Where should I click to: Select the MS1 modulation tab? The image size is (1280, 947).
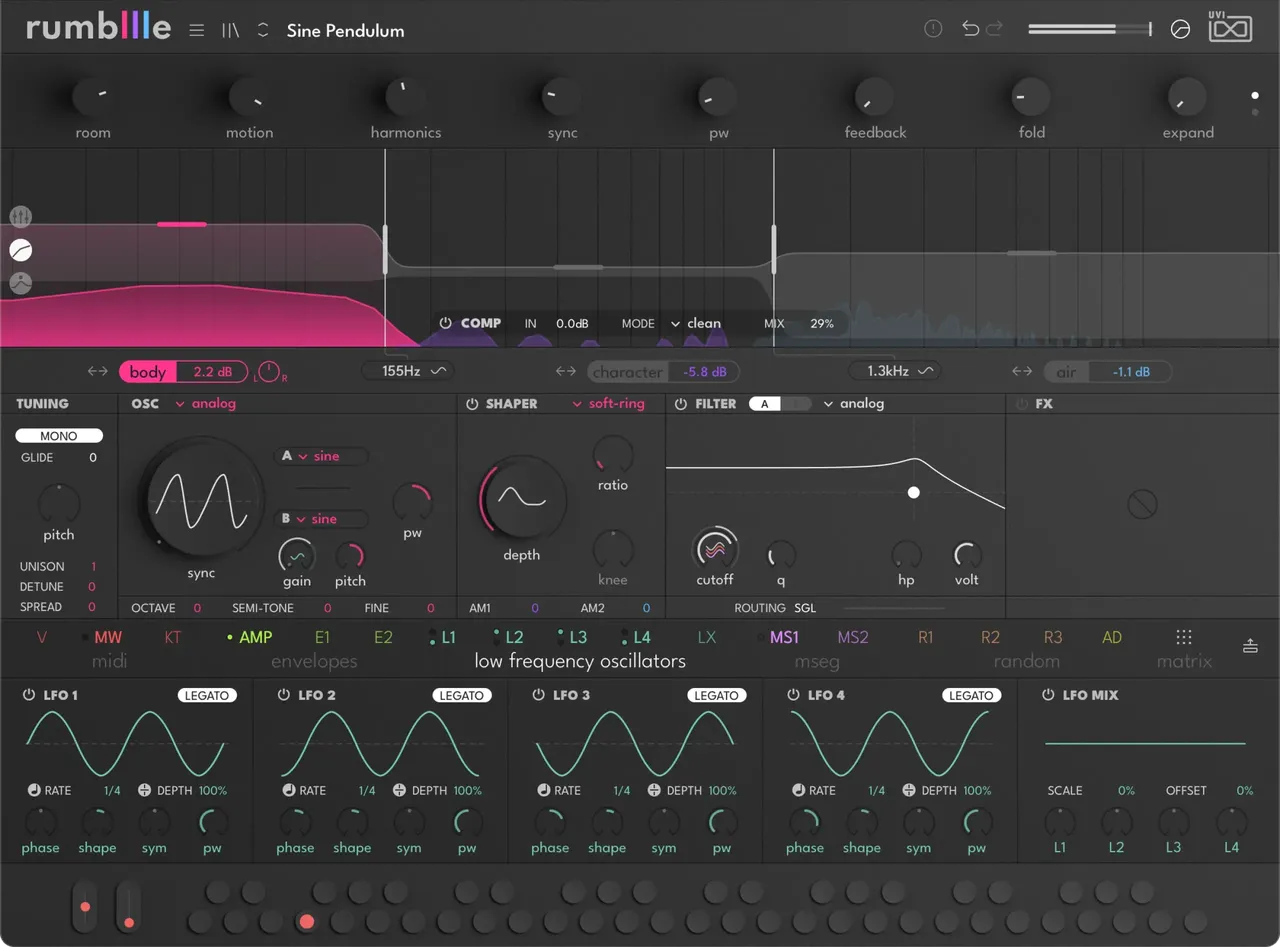coord(784,637)
